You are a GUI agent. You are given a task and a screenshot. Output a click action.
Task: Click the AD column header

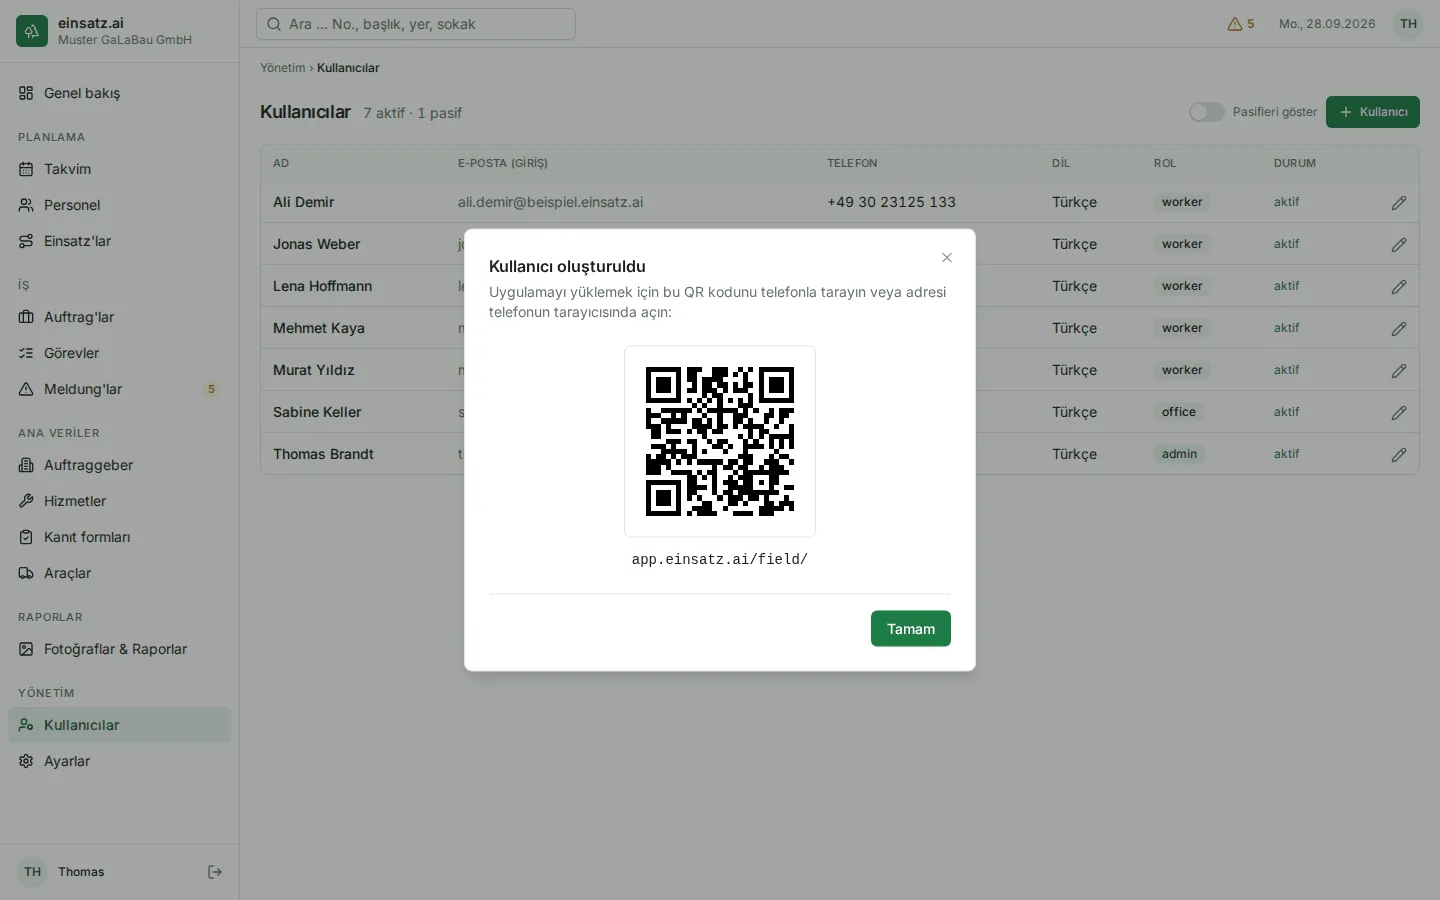[281, 163]
